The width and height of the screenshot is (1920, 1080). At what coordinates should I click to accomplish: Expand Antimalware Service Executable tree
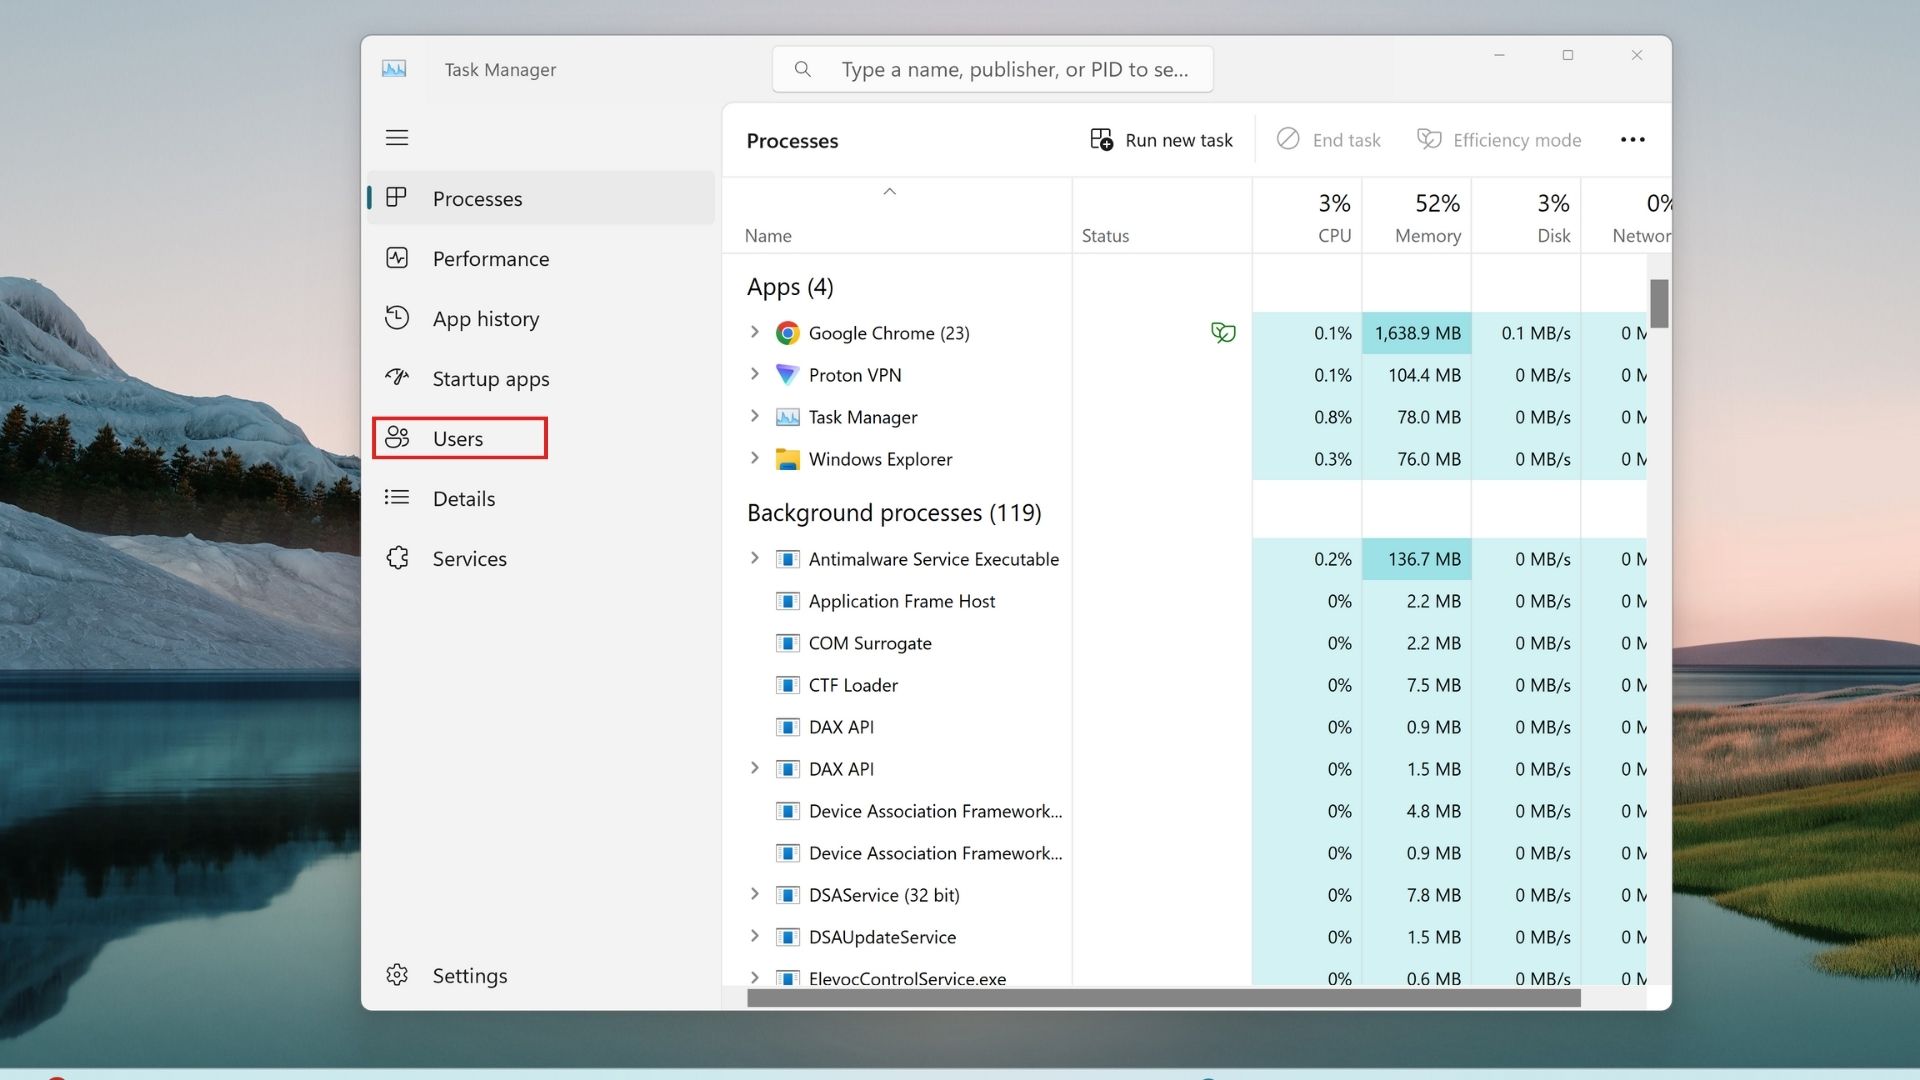click(753, 558)
